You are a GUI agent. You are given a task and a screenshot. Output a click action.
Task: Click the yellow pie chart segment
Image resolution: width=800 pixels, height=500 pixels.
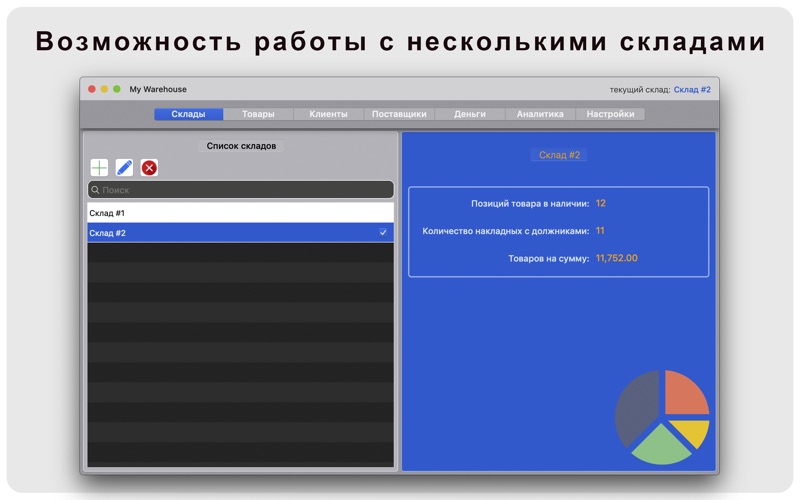[693, 432]
